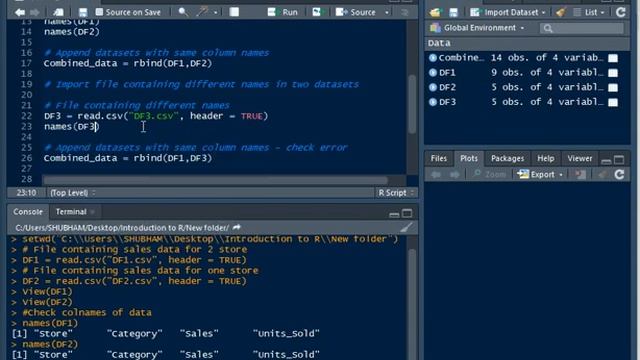This screenshot has width=640, height=360.
Task: Remove current plot icon
Action: click(x=580, y=175)
